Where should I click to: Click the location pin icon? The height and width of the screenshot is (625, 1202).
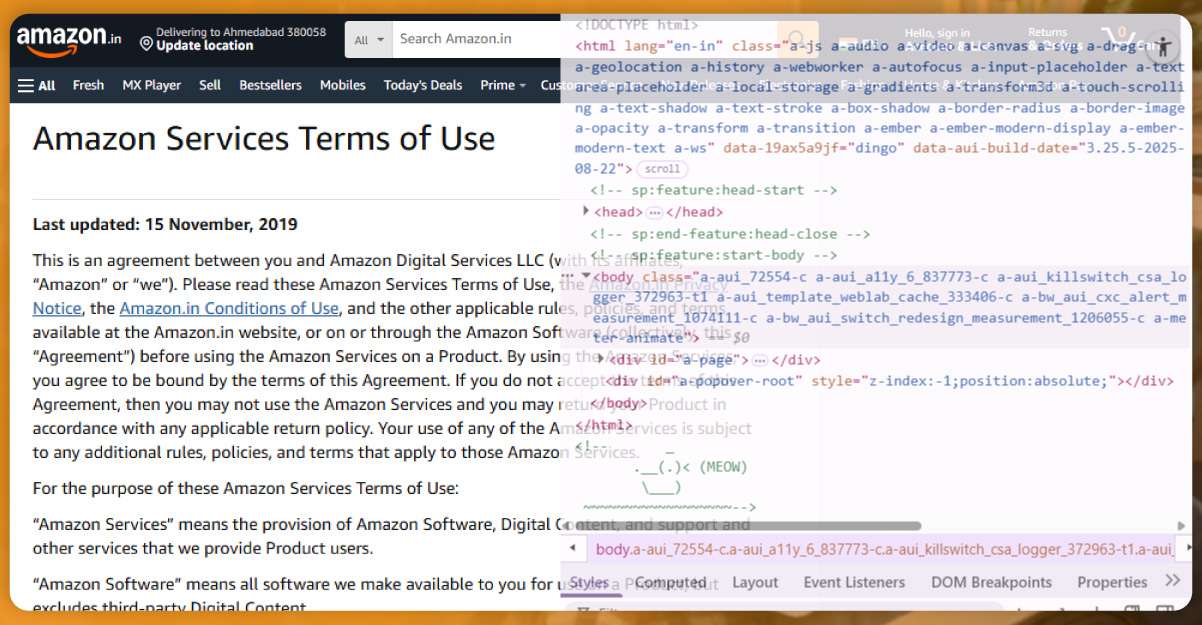pyautogui.click(x=146, y=45)
